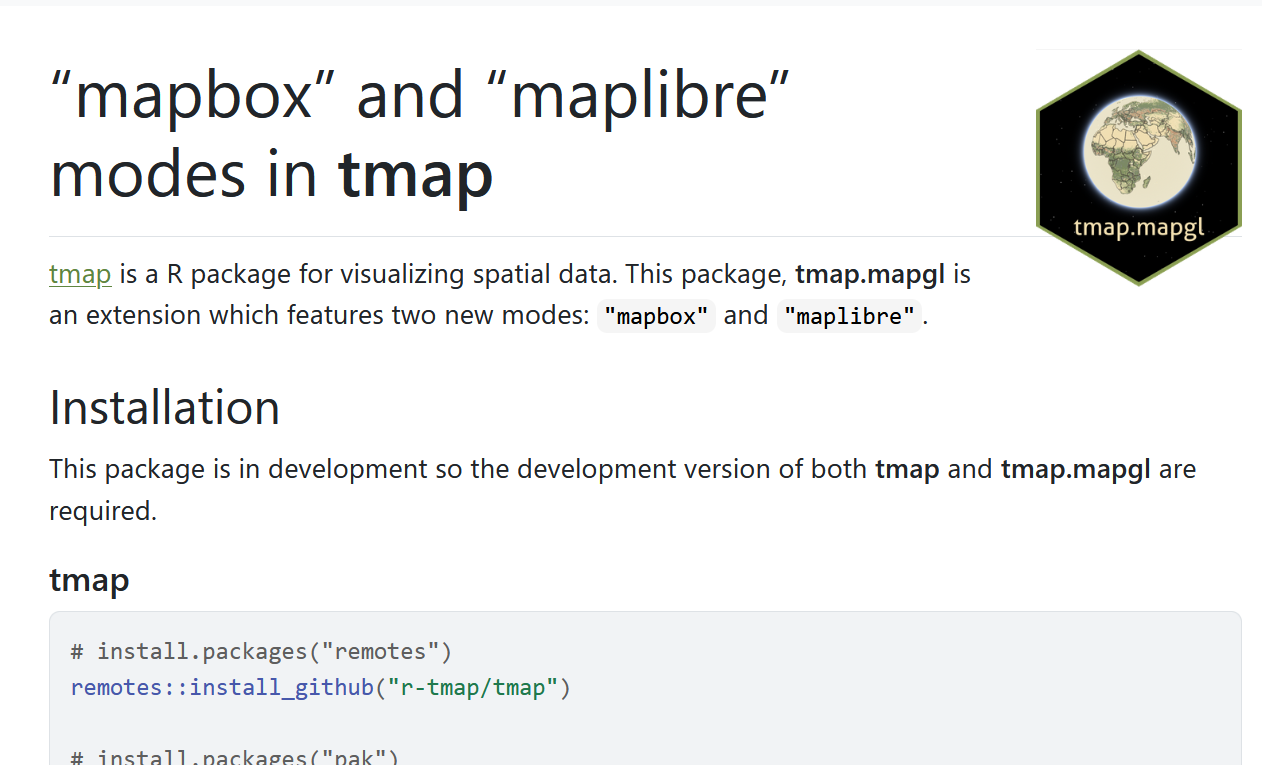Viewport: 1262px width, 765px height.
Task: Select the Installation heading
Action: tap(164, 407)
